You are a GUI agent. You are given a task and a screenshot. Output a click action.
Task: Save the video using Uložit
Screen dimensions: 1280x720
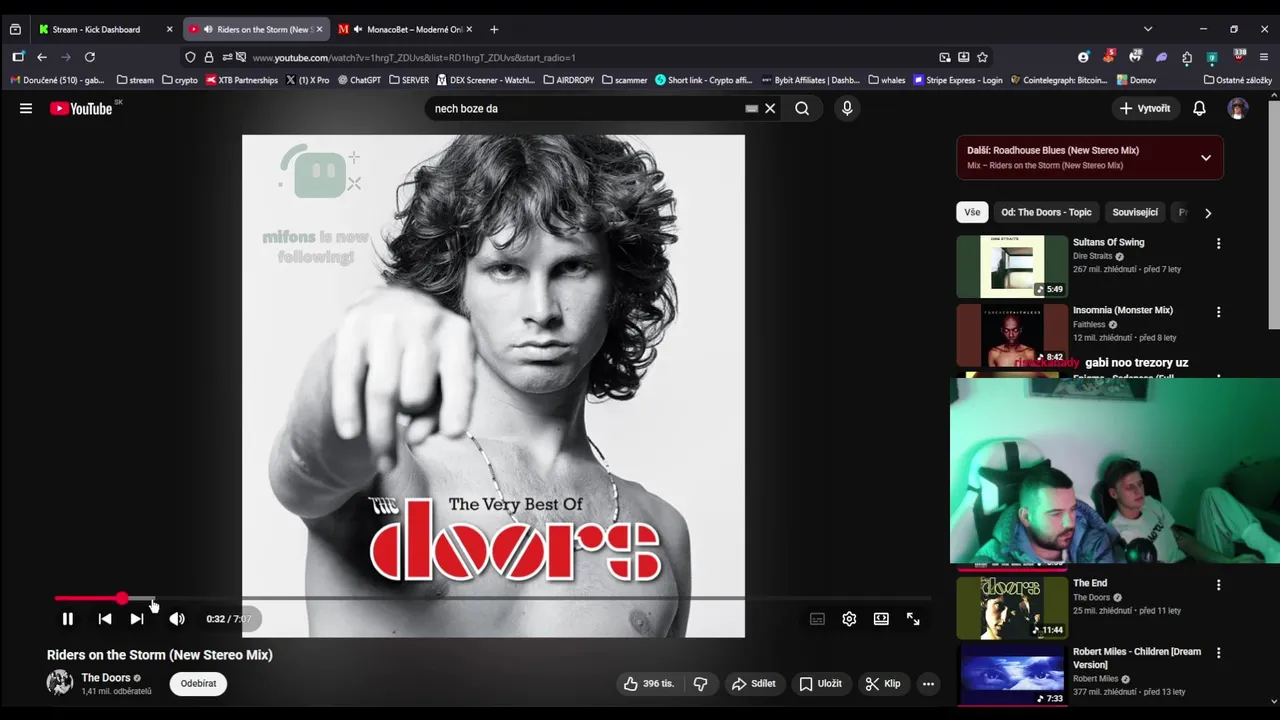click(x=820, y=684)
